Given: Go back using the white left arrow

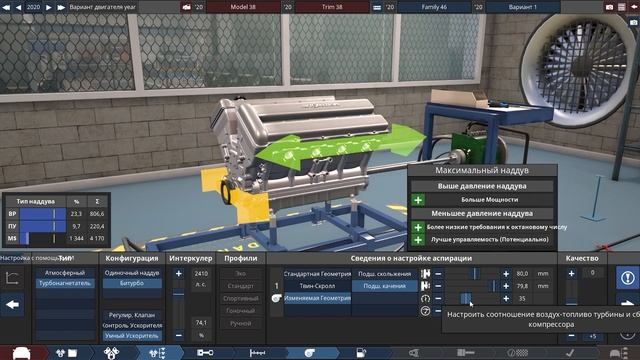Looking at the screenshot, I should tap(13, 304).
